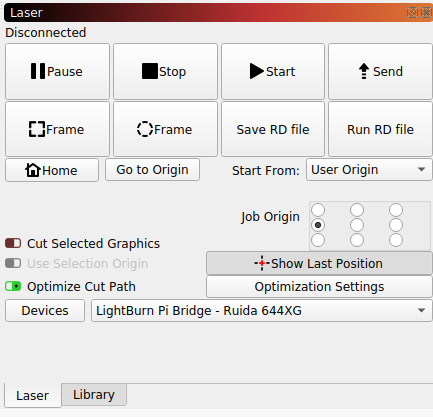Select center Job Origin radio button

[x=357, y=225]
